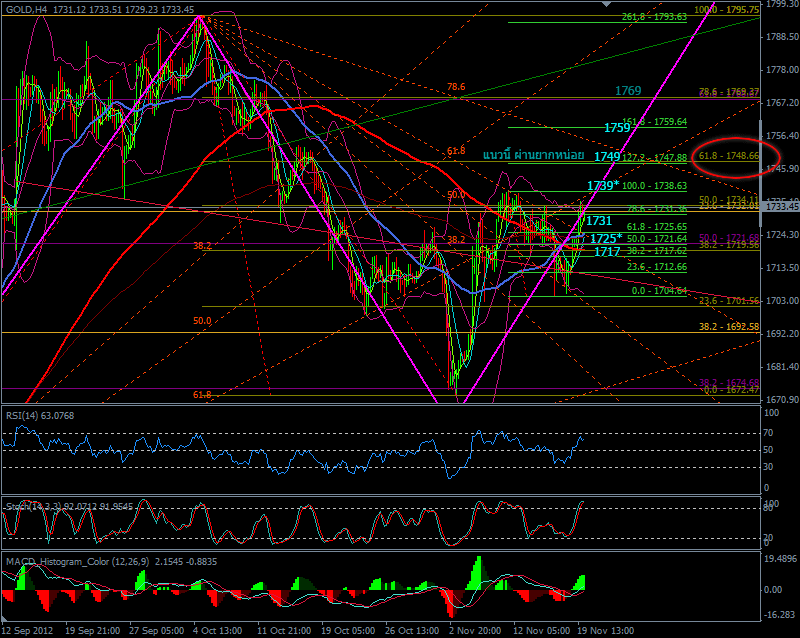This screenshot has height=638, width=800.
Task: Select the cyan 1769 text label
Action: coord(628,91)
